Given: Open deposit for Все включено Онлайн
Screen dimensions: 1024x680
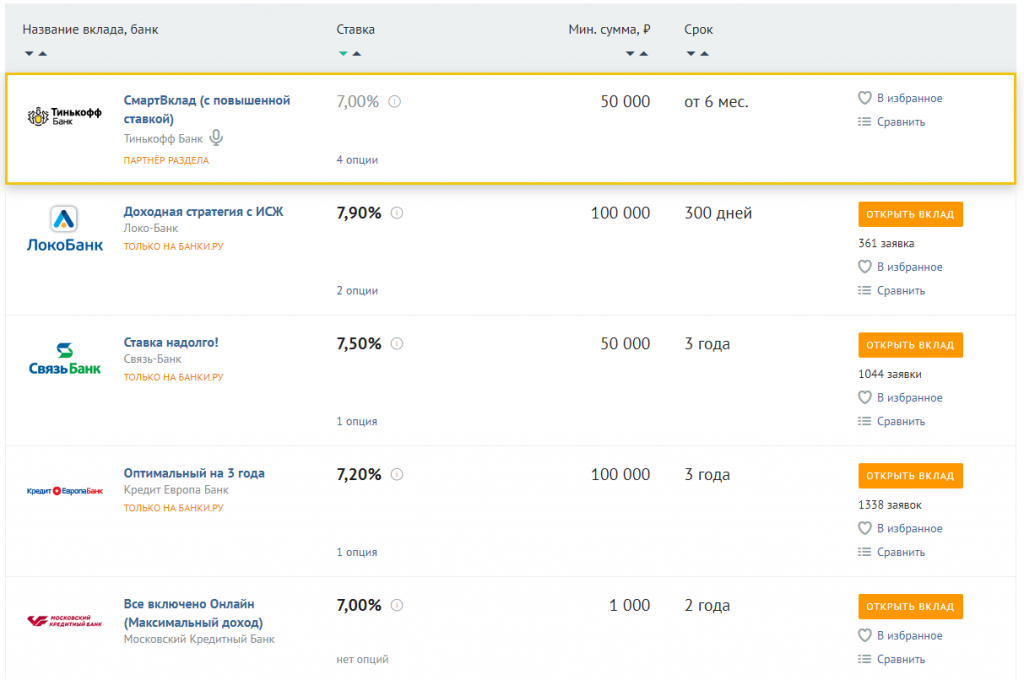Looking at the screenshot, I should point(910,606).
